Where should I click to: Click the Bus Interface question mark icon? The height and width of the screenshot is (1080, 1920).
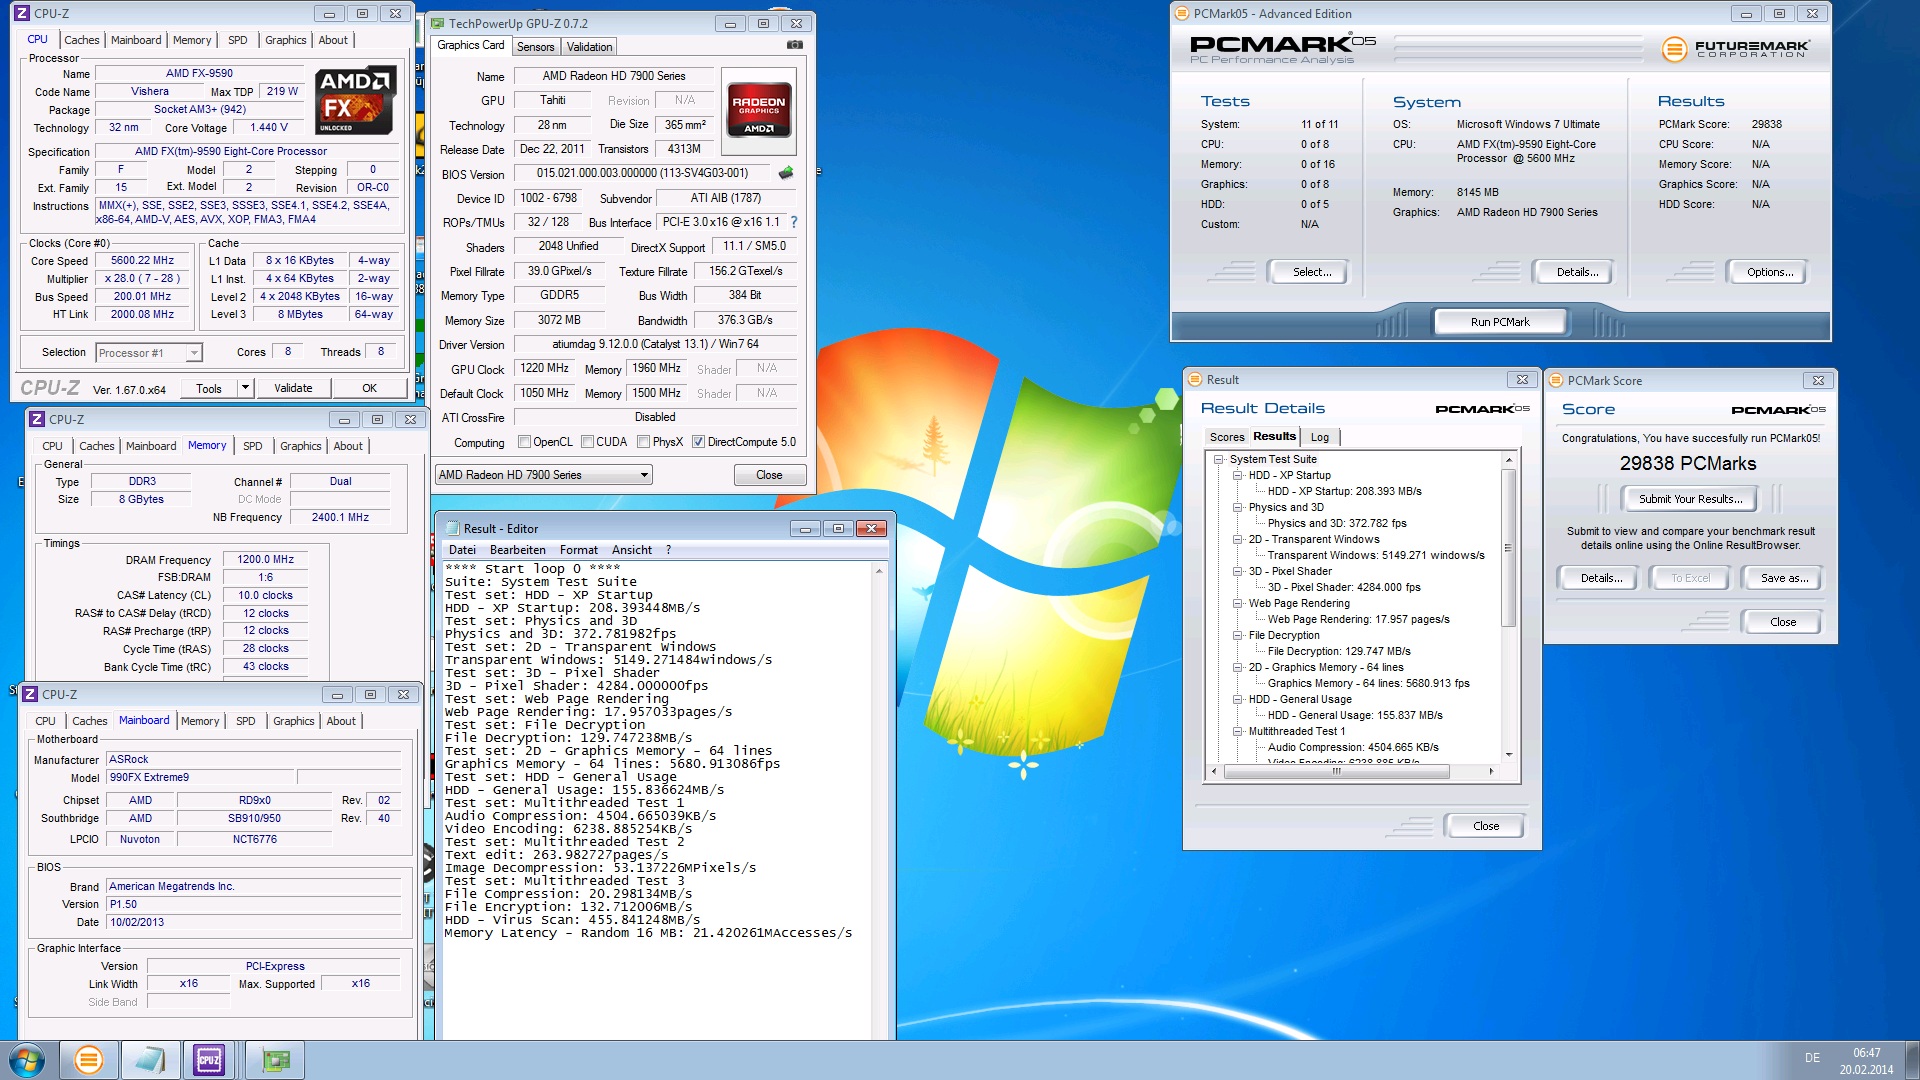click(794, 222)
